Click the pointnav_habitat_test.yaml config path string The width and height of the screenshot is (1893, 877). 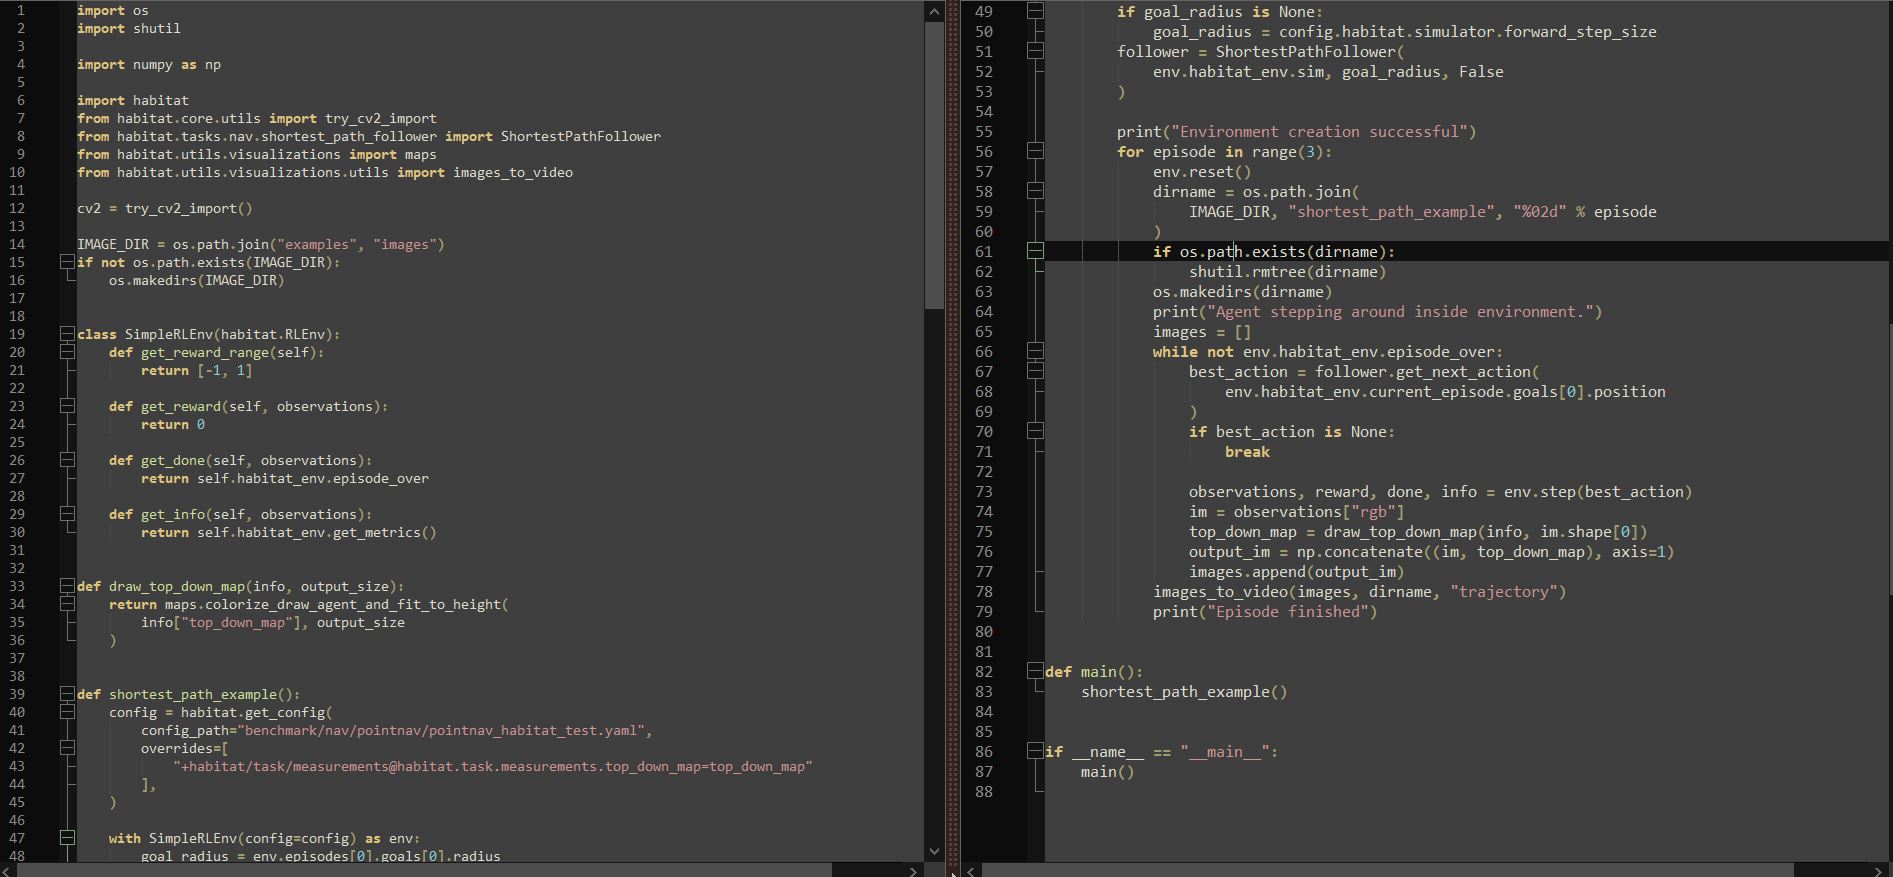click(441, 730)
